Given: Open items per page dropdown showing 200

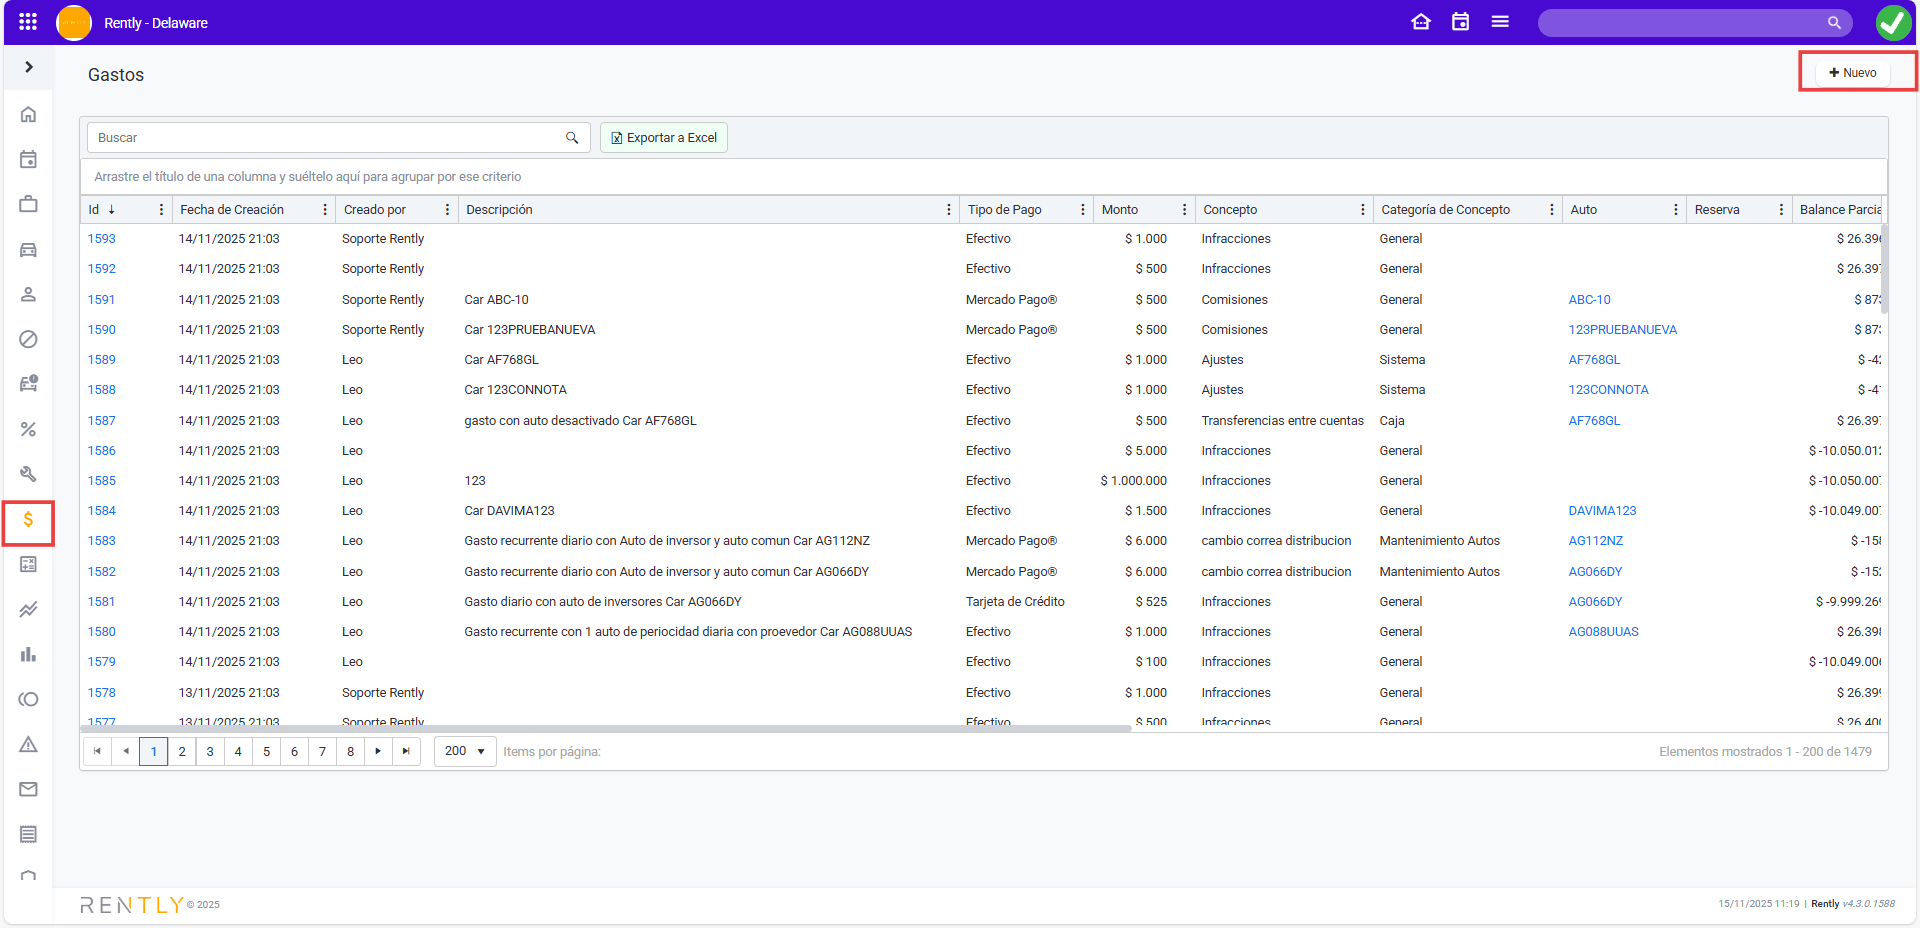Looking at the screenshot, I should click(x=465, y=751).
